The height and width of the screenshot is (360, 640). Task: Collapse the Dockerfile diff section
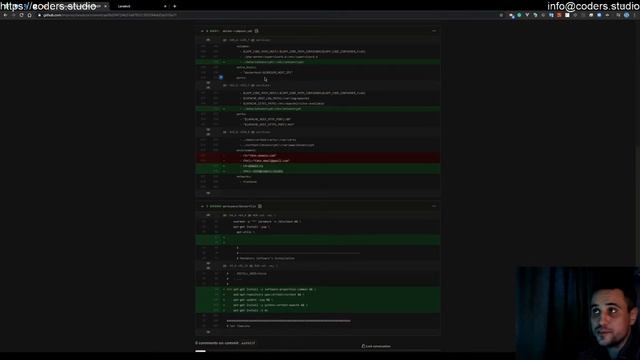point(202,206)
